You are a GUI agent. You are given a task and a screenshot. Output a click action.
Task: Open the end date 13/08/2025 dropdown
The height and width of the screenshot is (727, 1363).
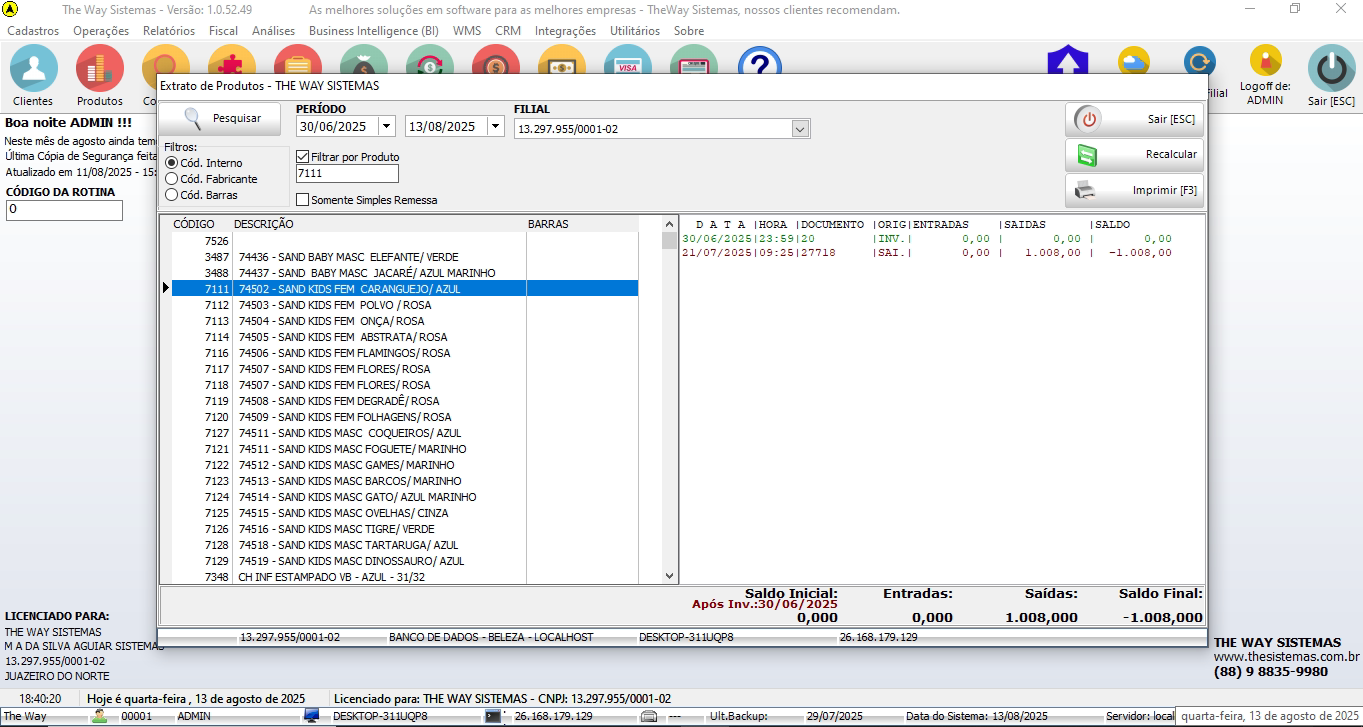click(495, 127)
